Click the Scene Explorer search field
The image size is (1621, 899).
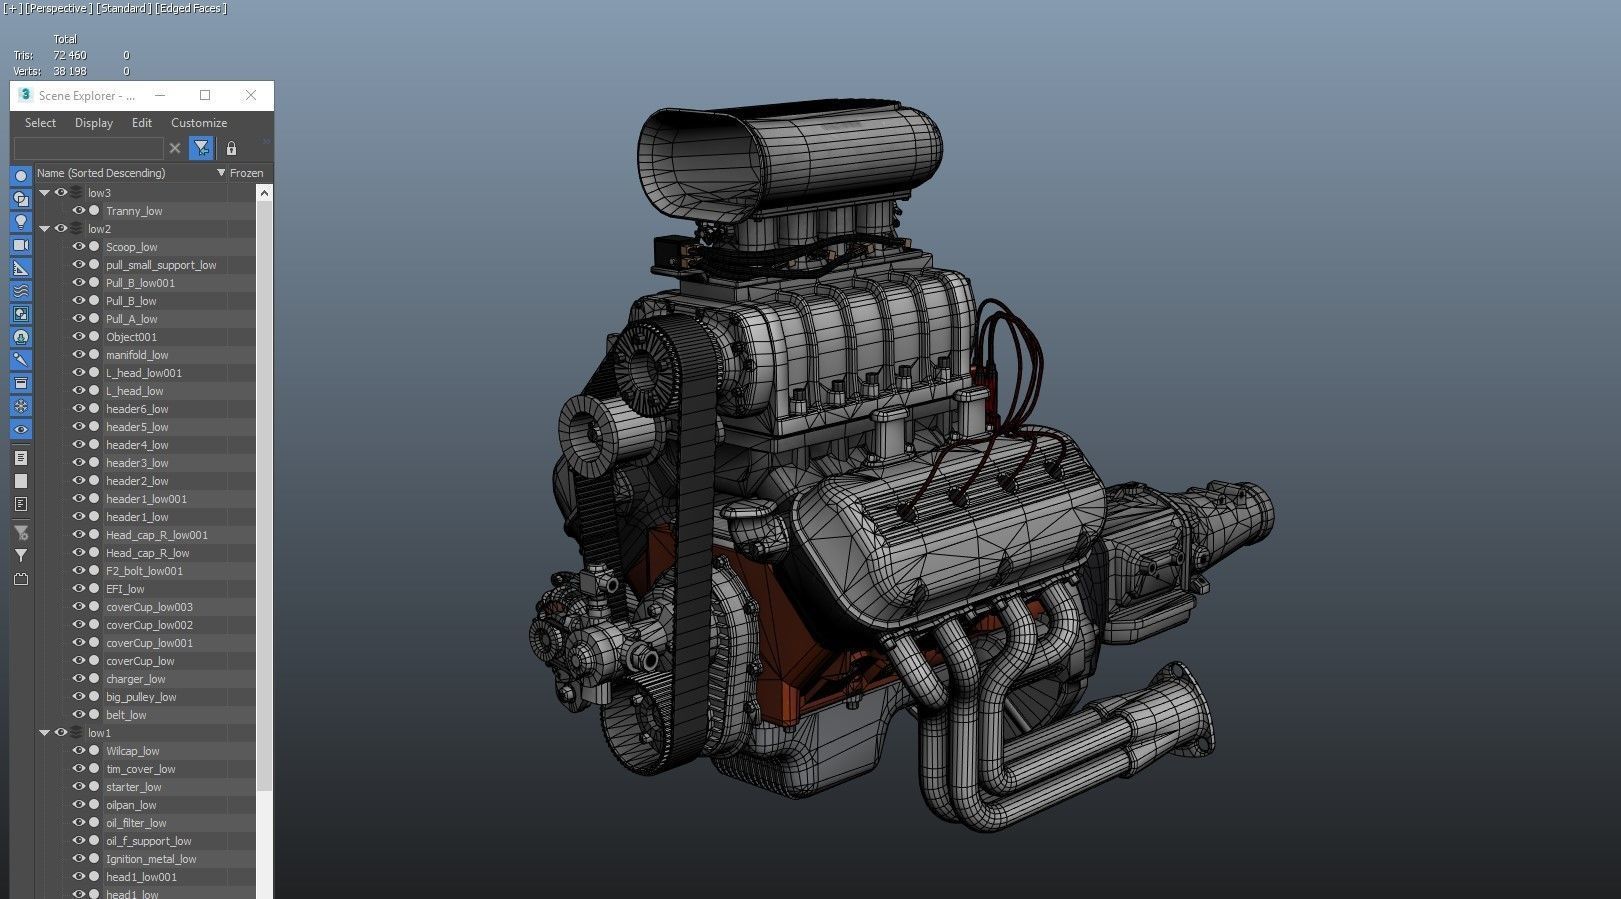pyautogui.click(x=88, y=148)
